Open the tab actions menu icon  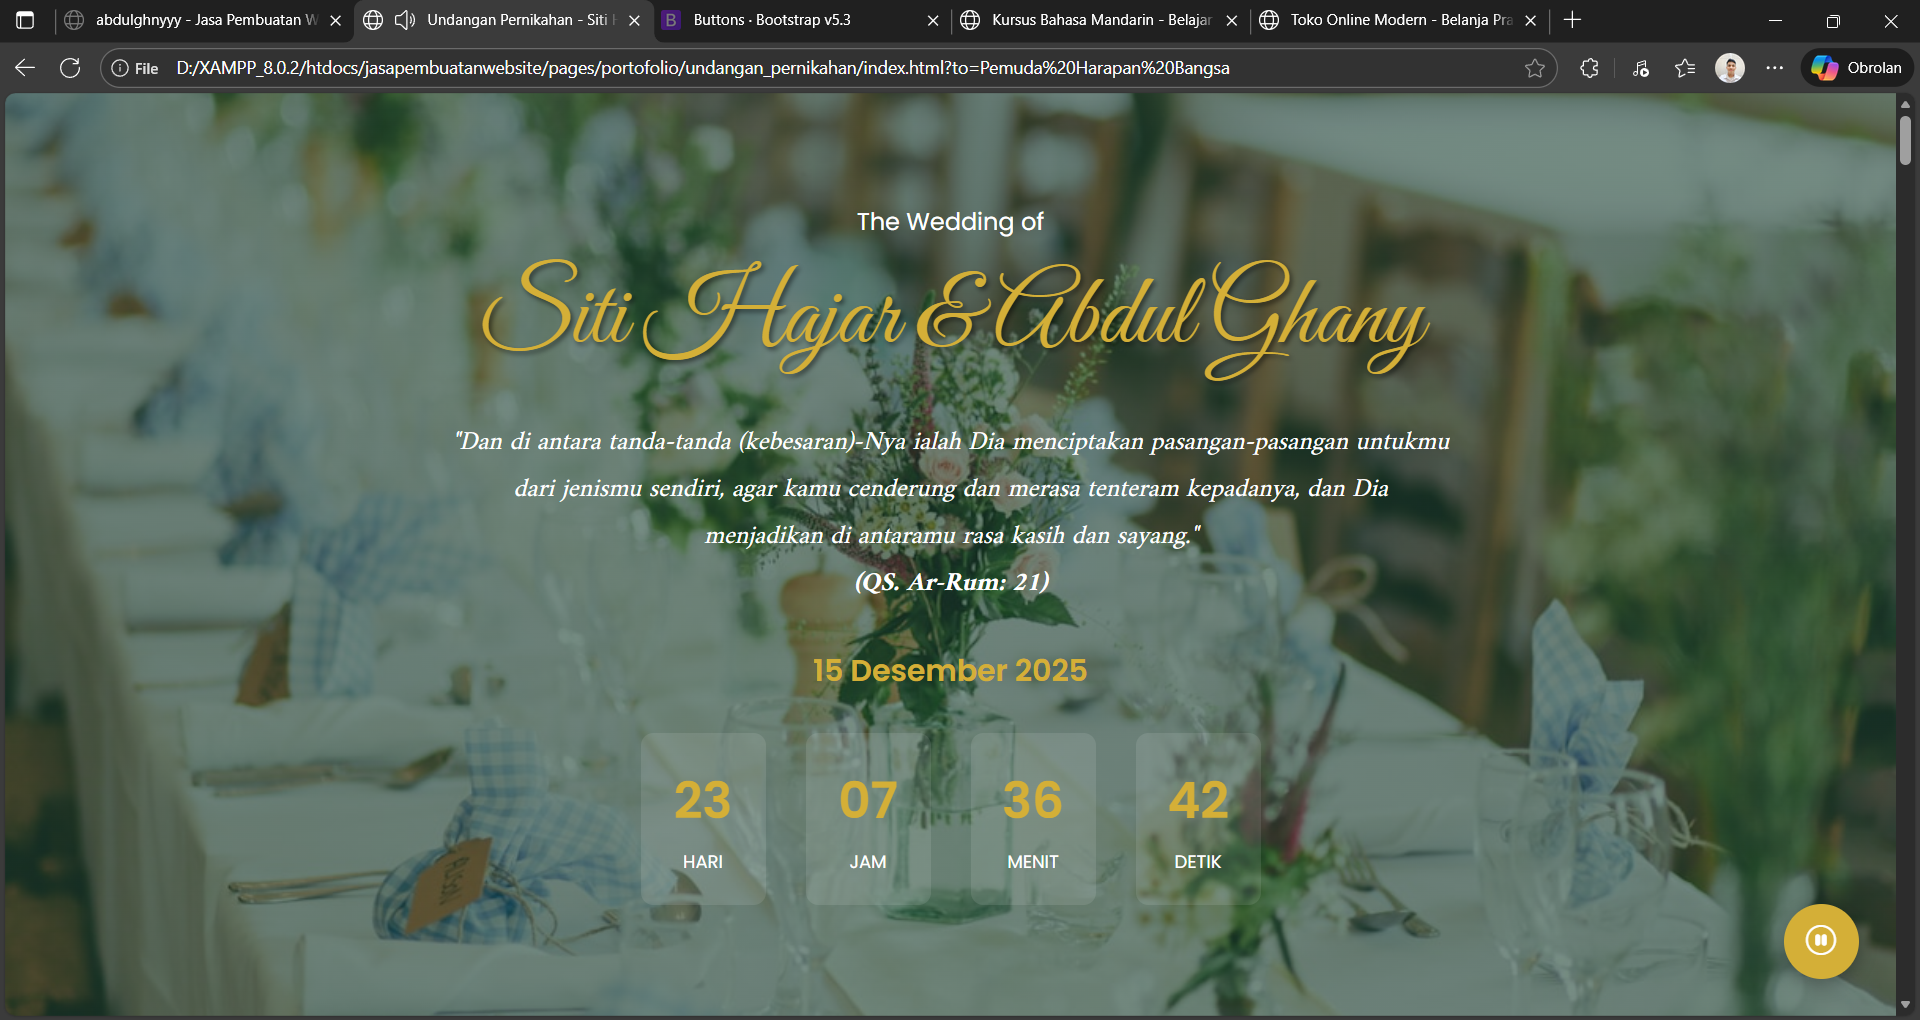pos(25,20)
